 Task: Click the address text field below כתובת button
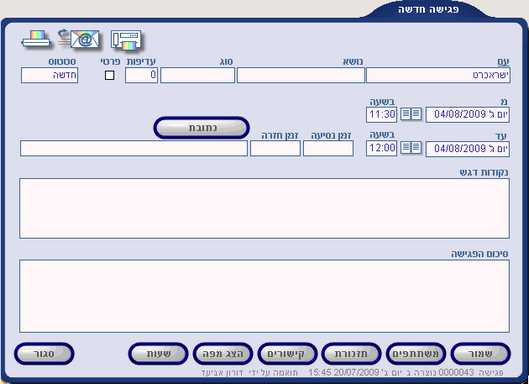pos(134,148)
